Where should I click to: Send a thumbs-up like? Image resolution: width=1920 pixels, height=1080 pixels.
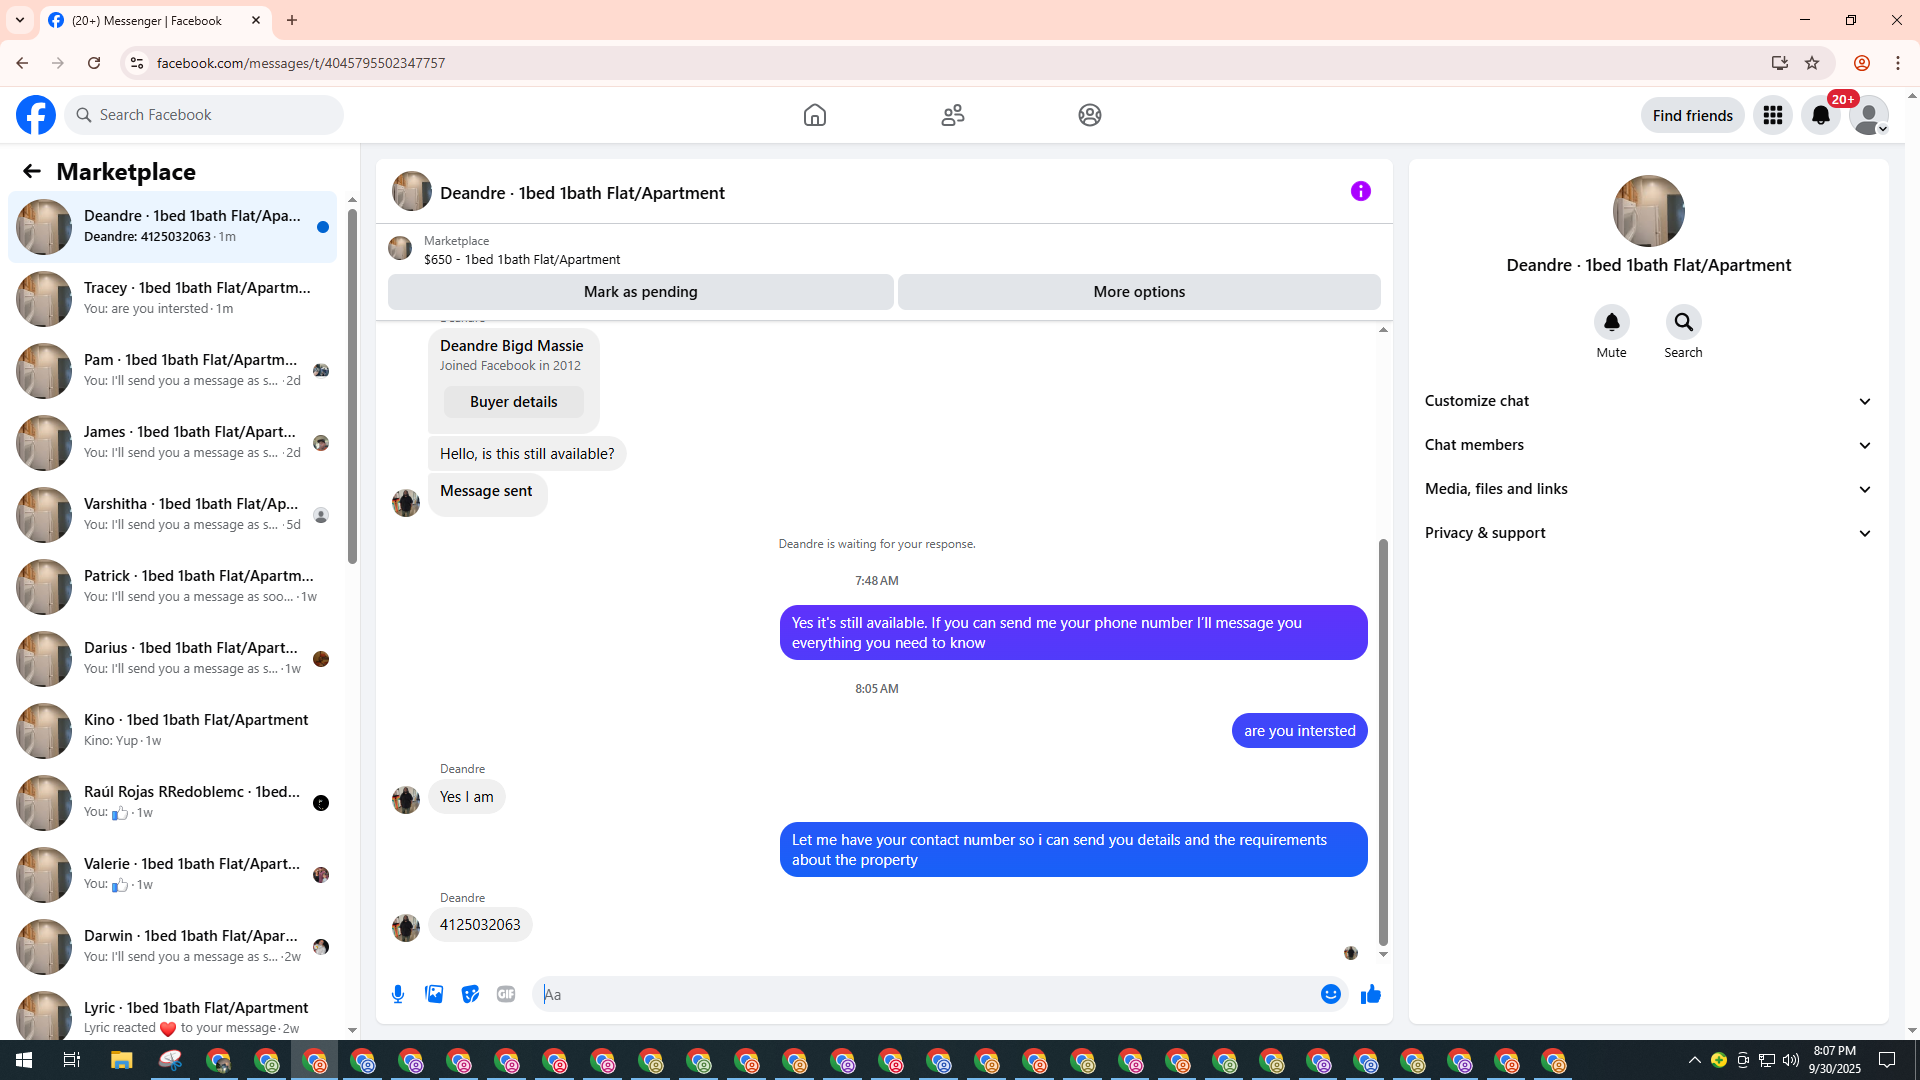[1370, 994]
